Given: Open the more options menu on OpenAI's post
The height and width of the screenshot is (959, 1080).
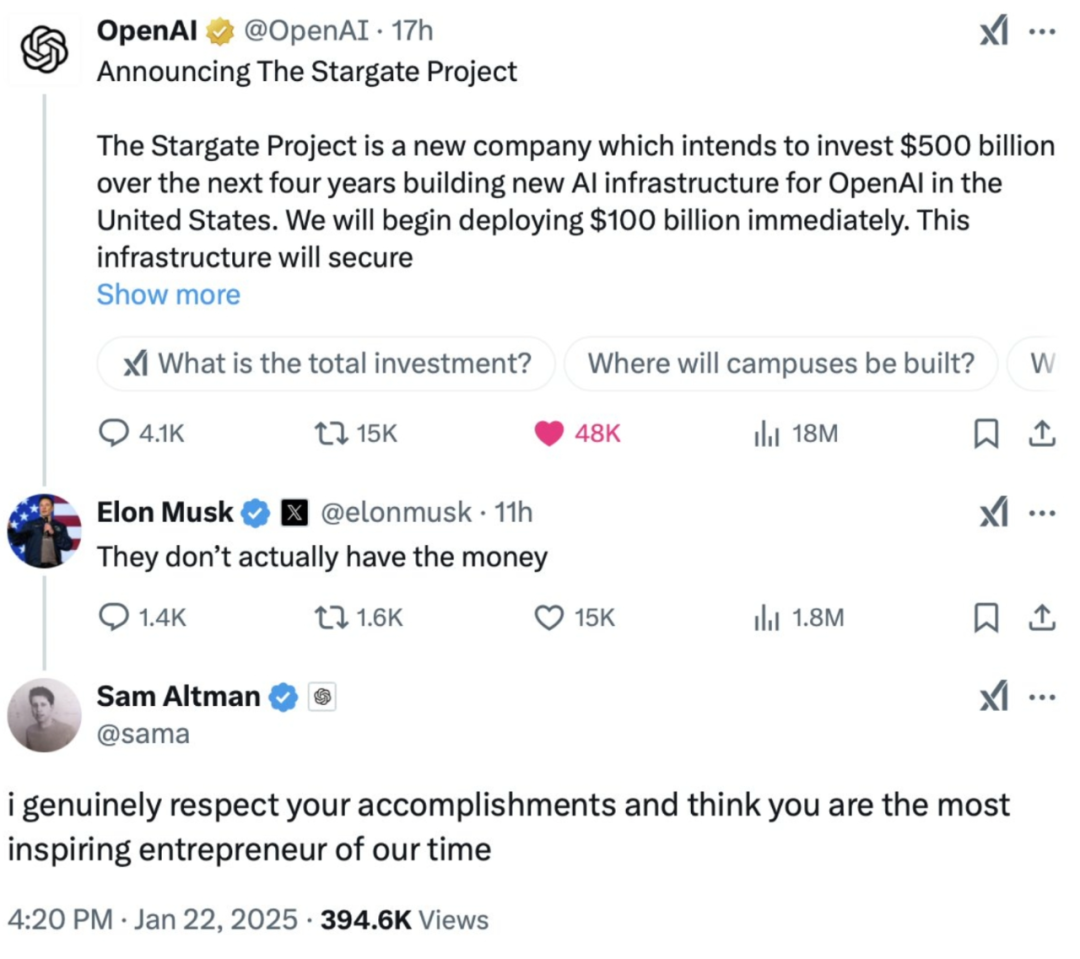Looking at the screenshot, I should [1042, 33].
